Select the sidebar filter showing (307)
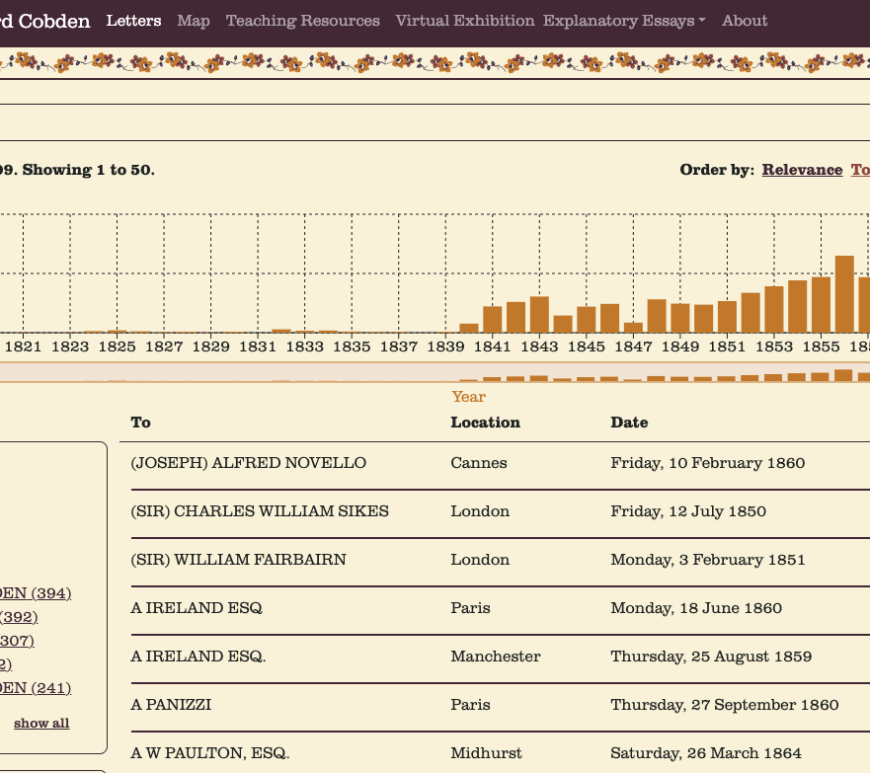 pos(17,641)
